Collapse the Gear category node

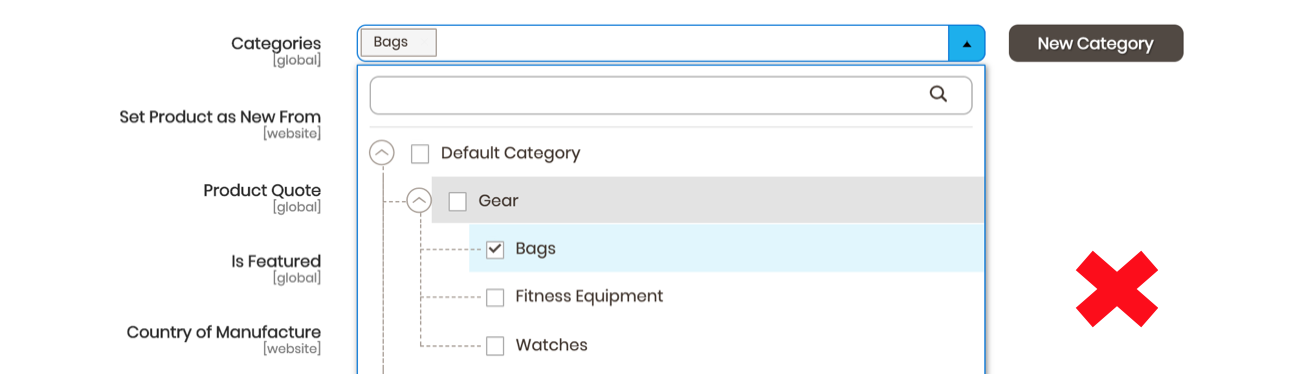click(419, 201)
